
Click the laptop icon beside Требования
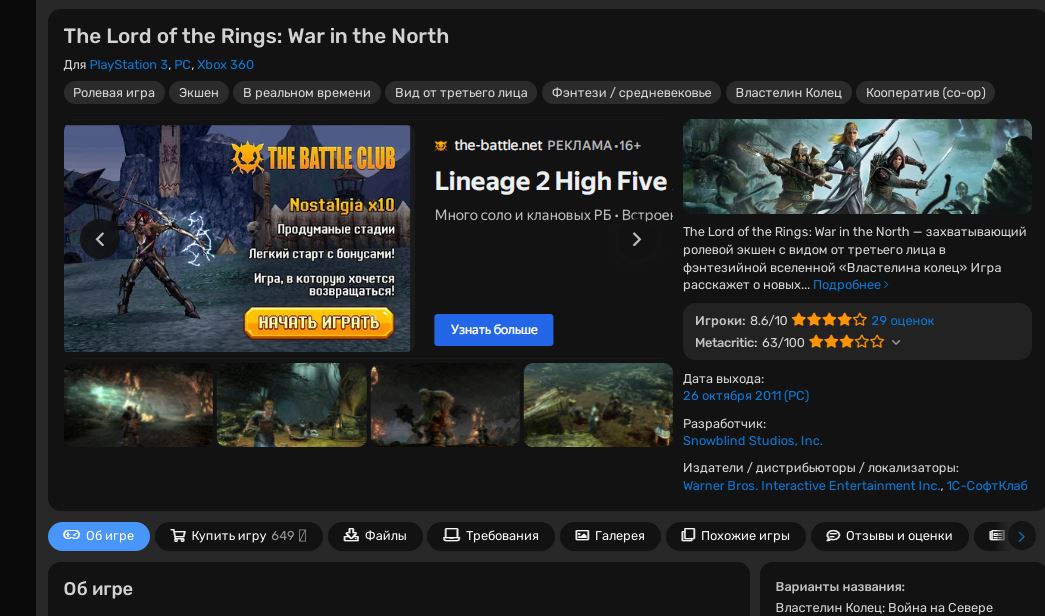[451, 535]
